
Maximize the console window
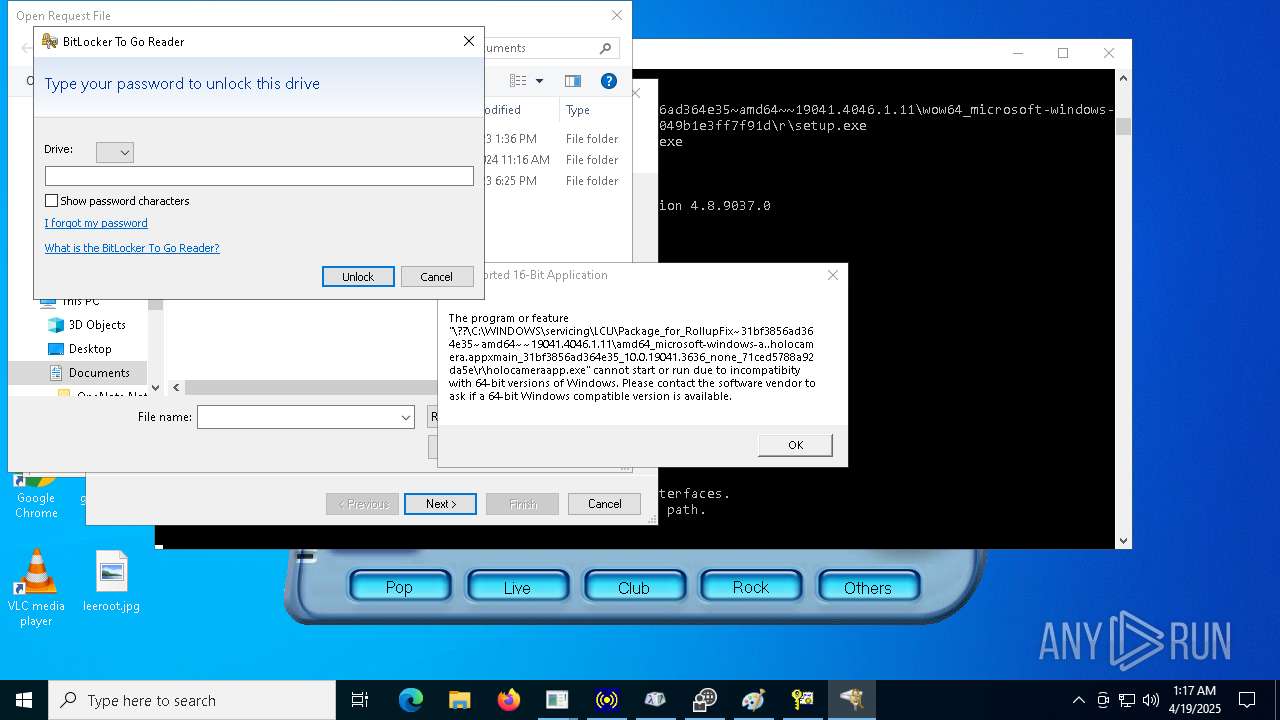1063,53
